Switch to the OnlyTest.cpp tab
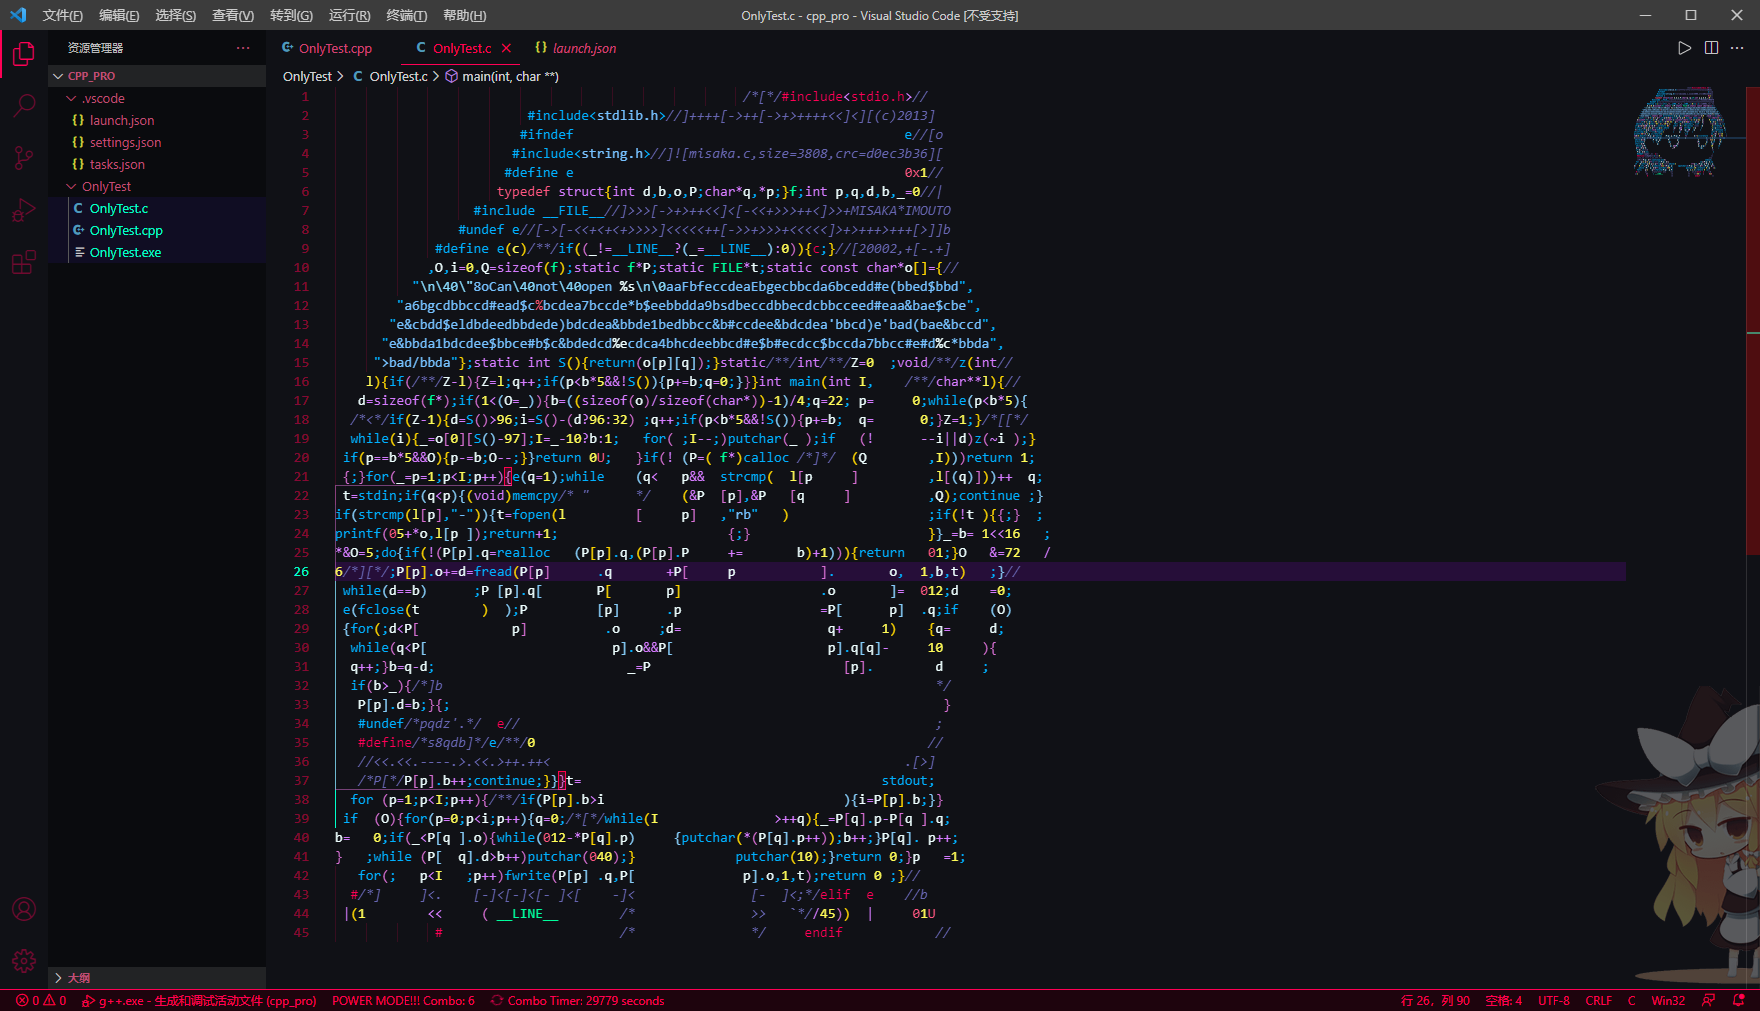 (335, 48)
